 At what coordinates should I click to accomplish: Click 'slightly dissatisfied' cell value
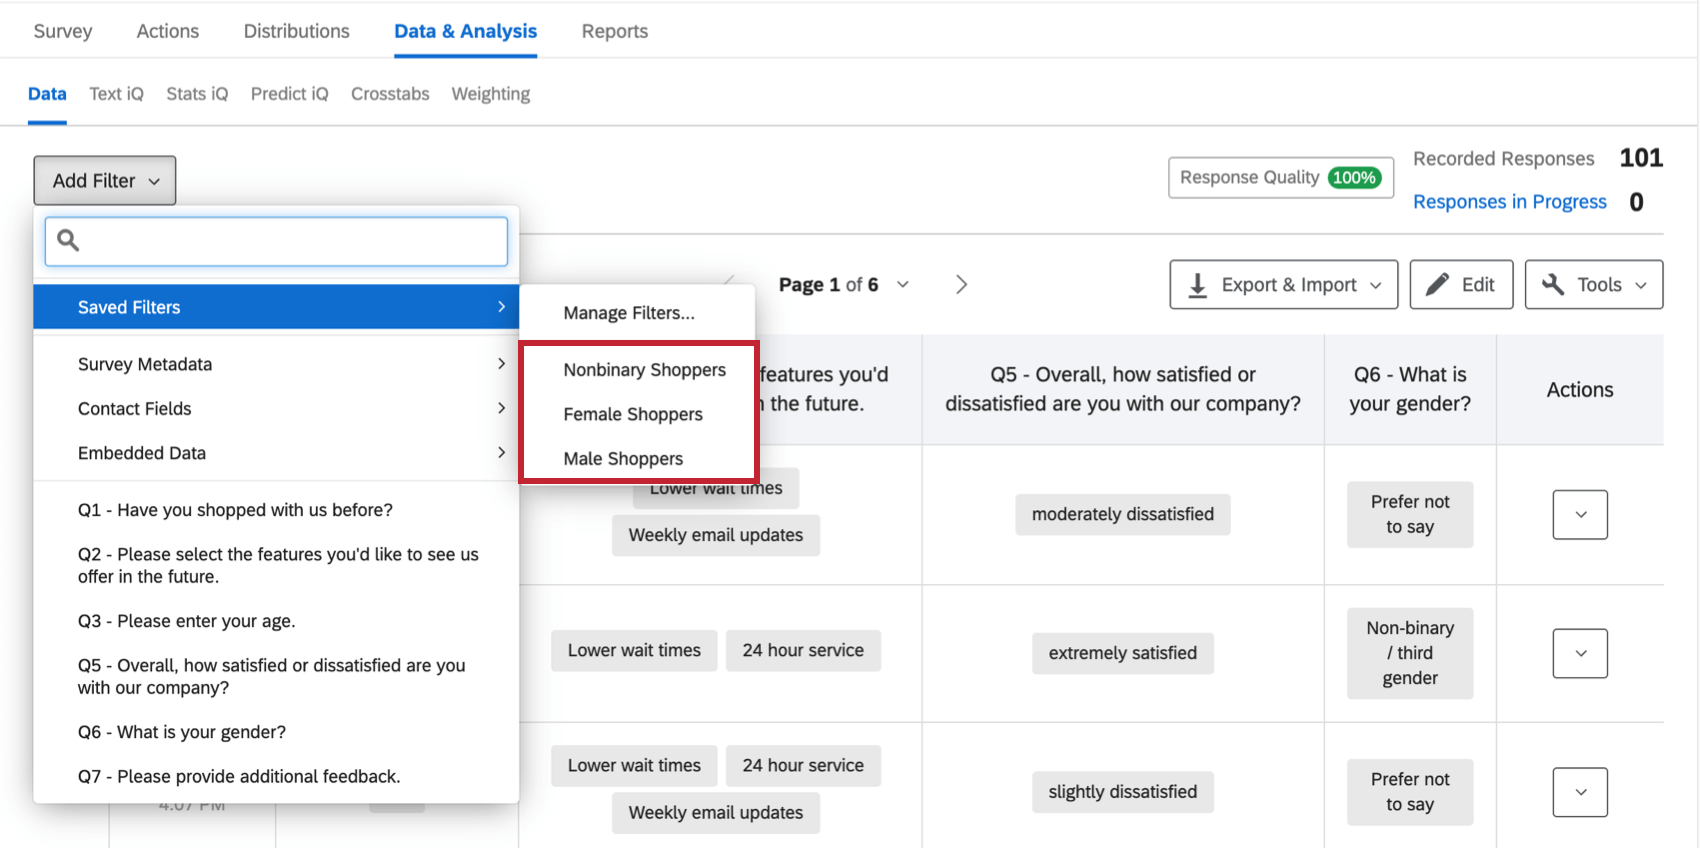(x=1123, y=792)
